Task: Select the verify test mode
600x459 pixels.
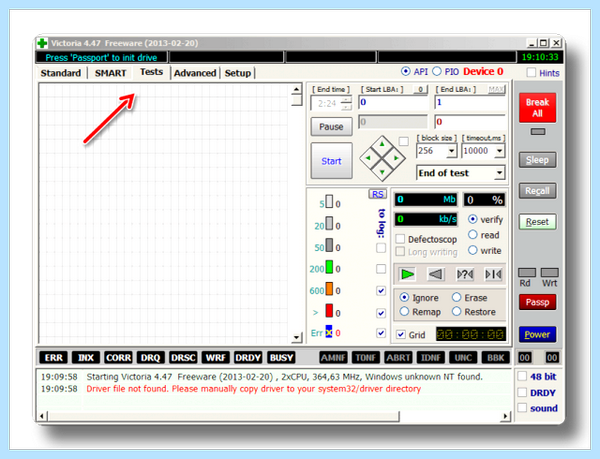Action: tap(473, 219)
